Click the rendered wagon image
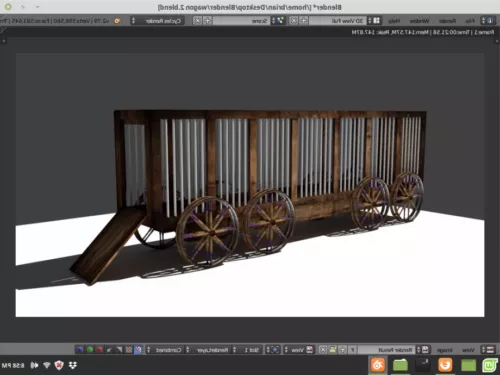This screenshot has height=375, width=500. (250, 185)
